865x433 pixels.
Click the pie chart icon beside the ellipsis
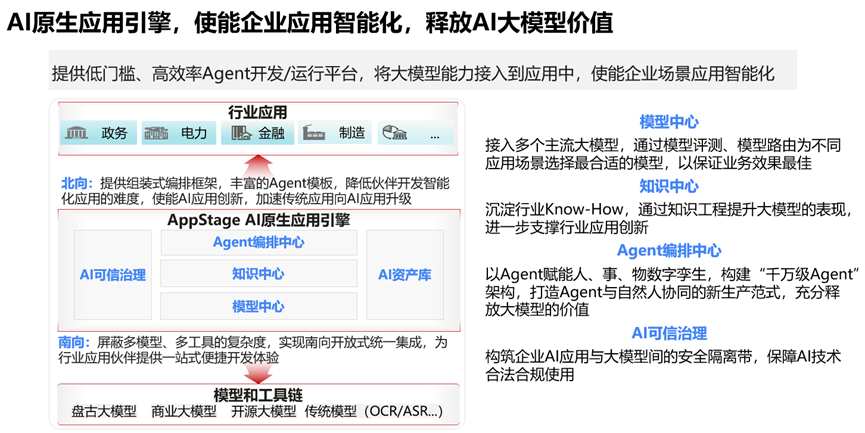395,133
